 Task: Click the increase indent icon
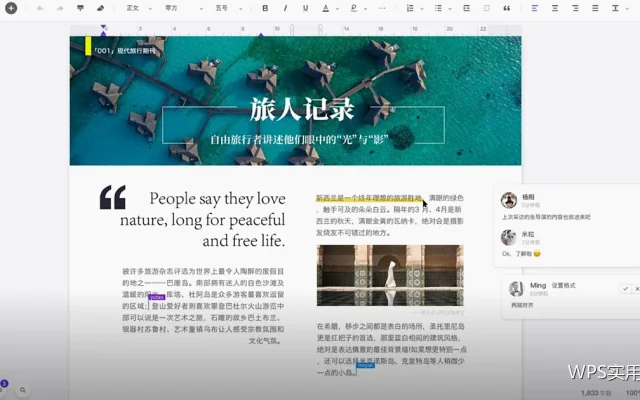click(487, 8)
